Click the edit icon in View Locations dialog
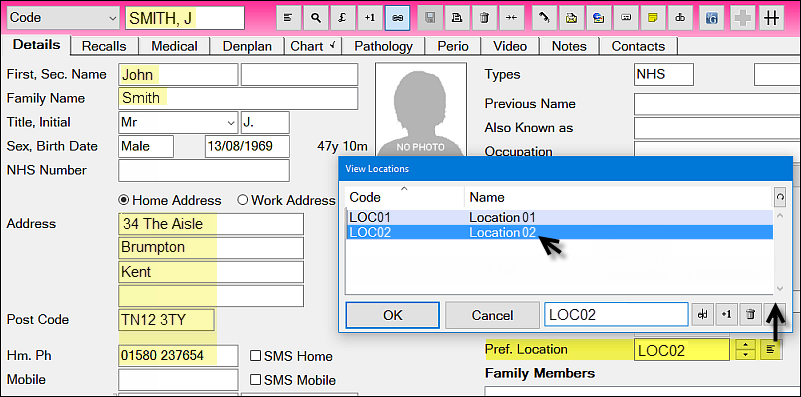Viewport: 801px width, 397px height. click(703, 315)
